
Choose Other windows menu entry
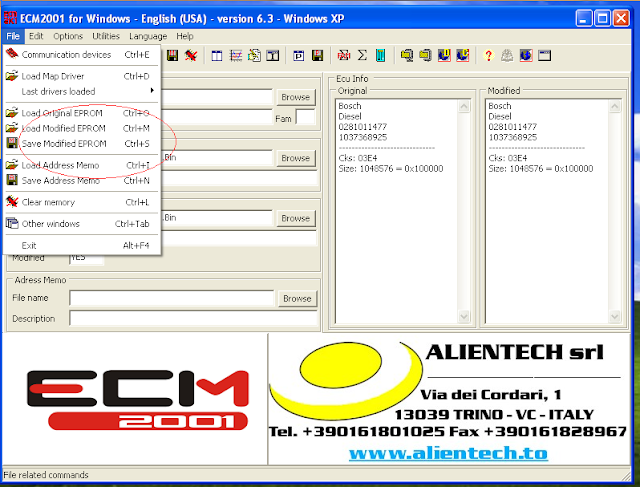tap(82, 224)
